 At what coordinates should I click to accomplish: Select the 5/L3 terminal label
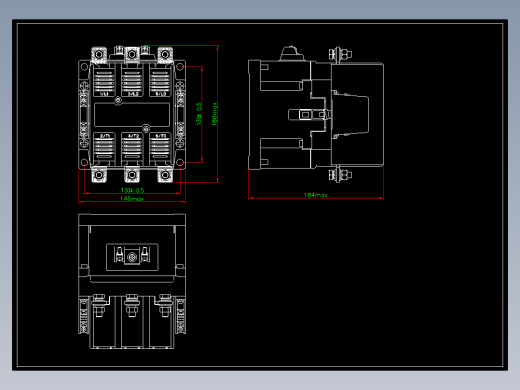pos(160,94)
